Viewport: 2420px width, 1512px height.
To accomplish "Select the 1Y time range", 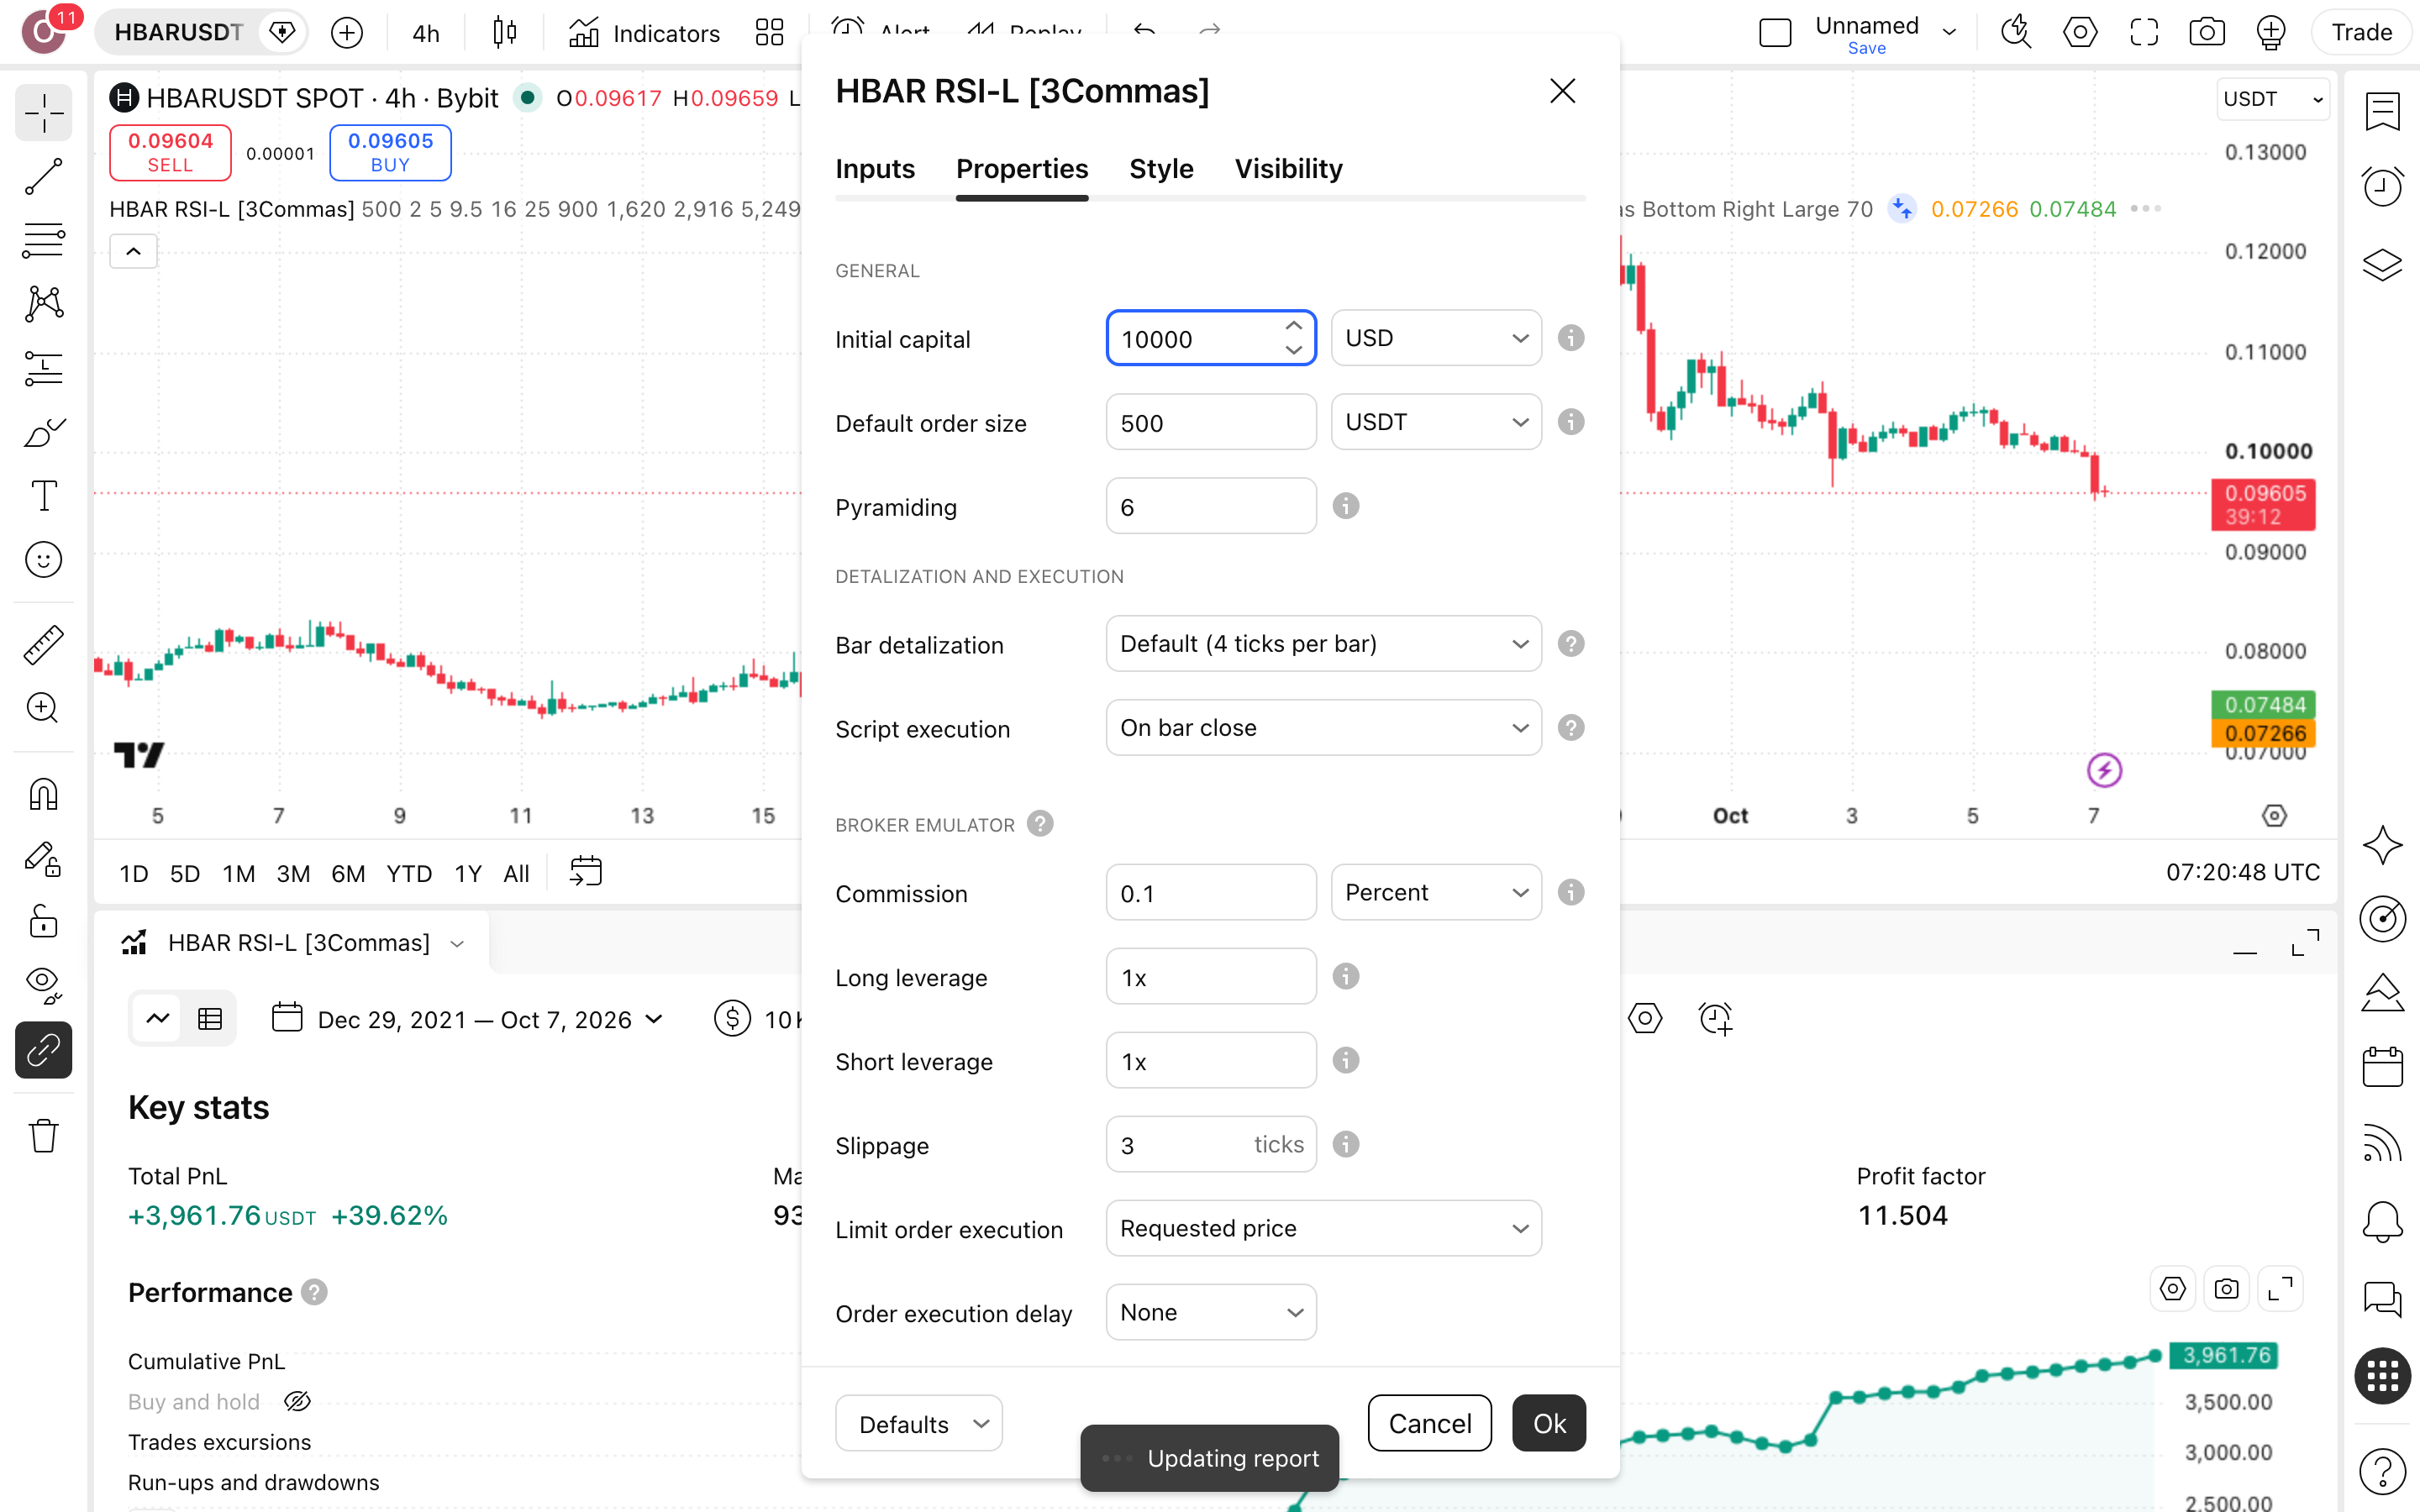I will coord(468,874).
